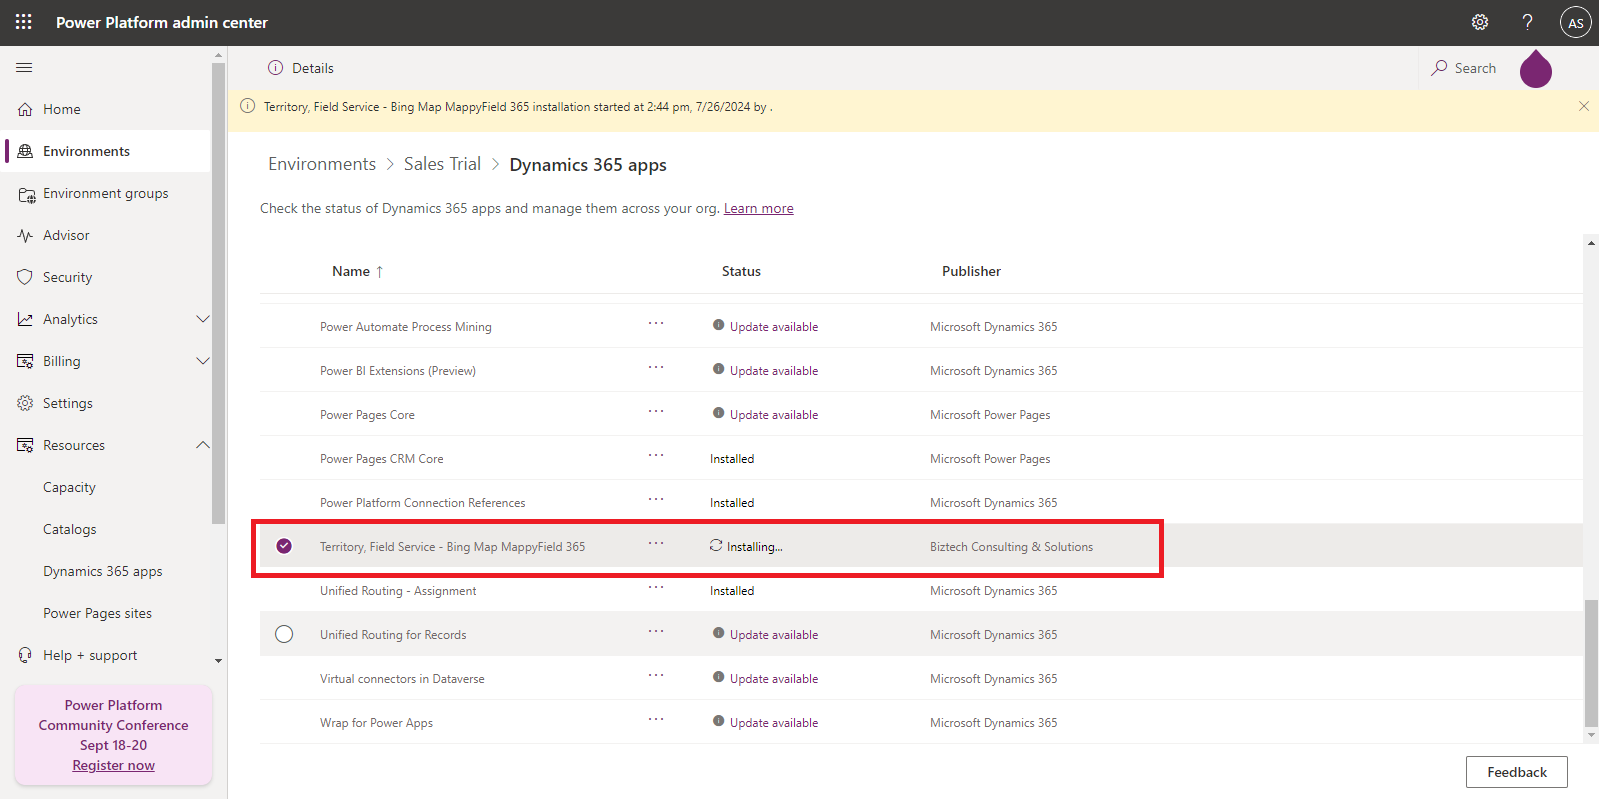Click the Settings gear in sidebar
This screenshot has width=1600, height=805.
pos(25,404)
